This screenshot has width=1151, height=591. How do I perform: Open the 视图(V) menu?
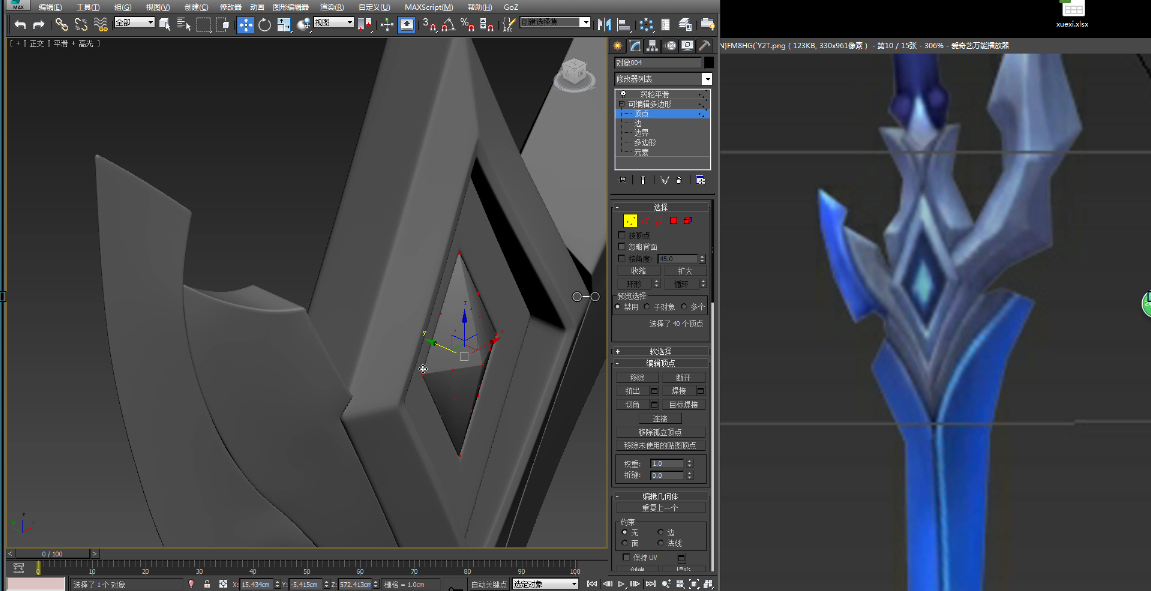tap(157, 7)
